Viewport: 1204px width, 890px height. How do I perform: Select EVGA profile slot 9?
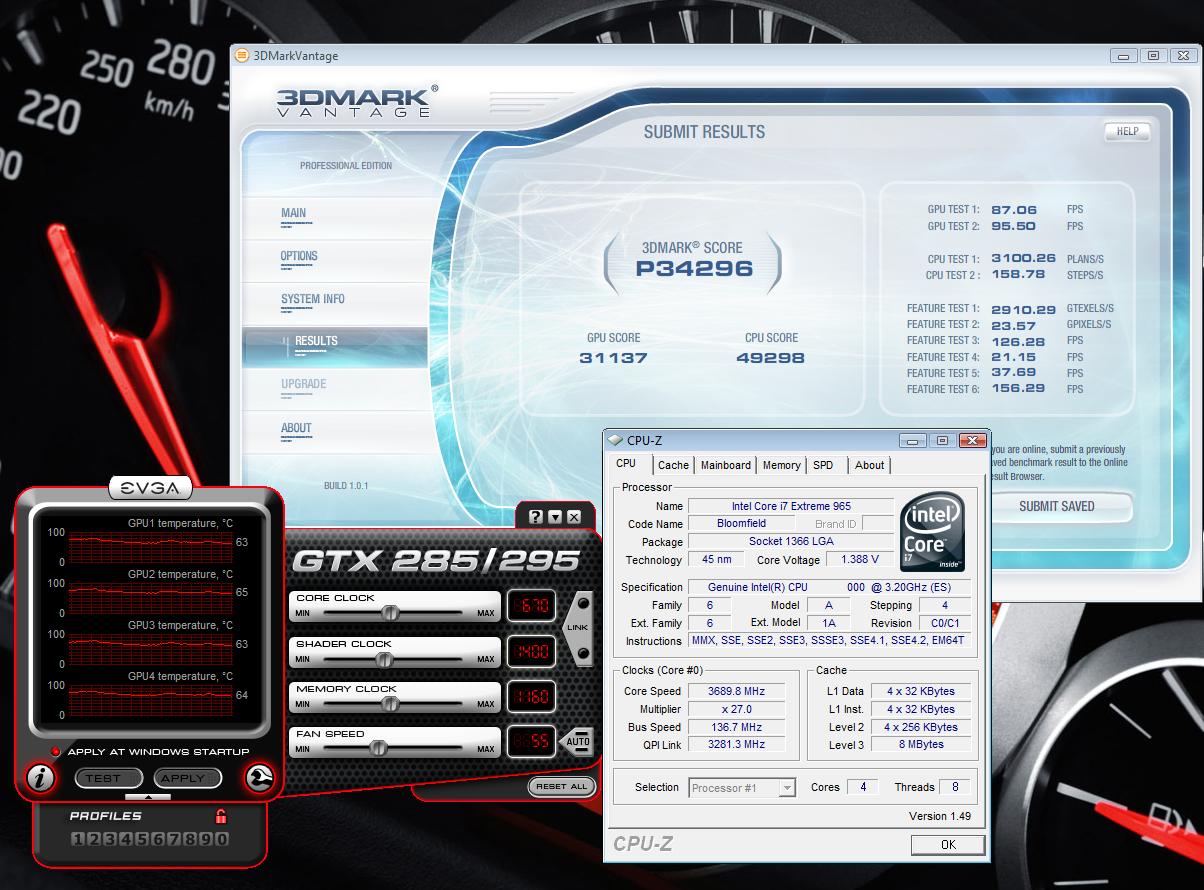[x=206, y=838]
